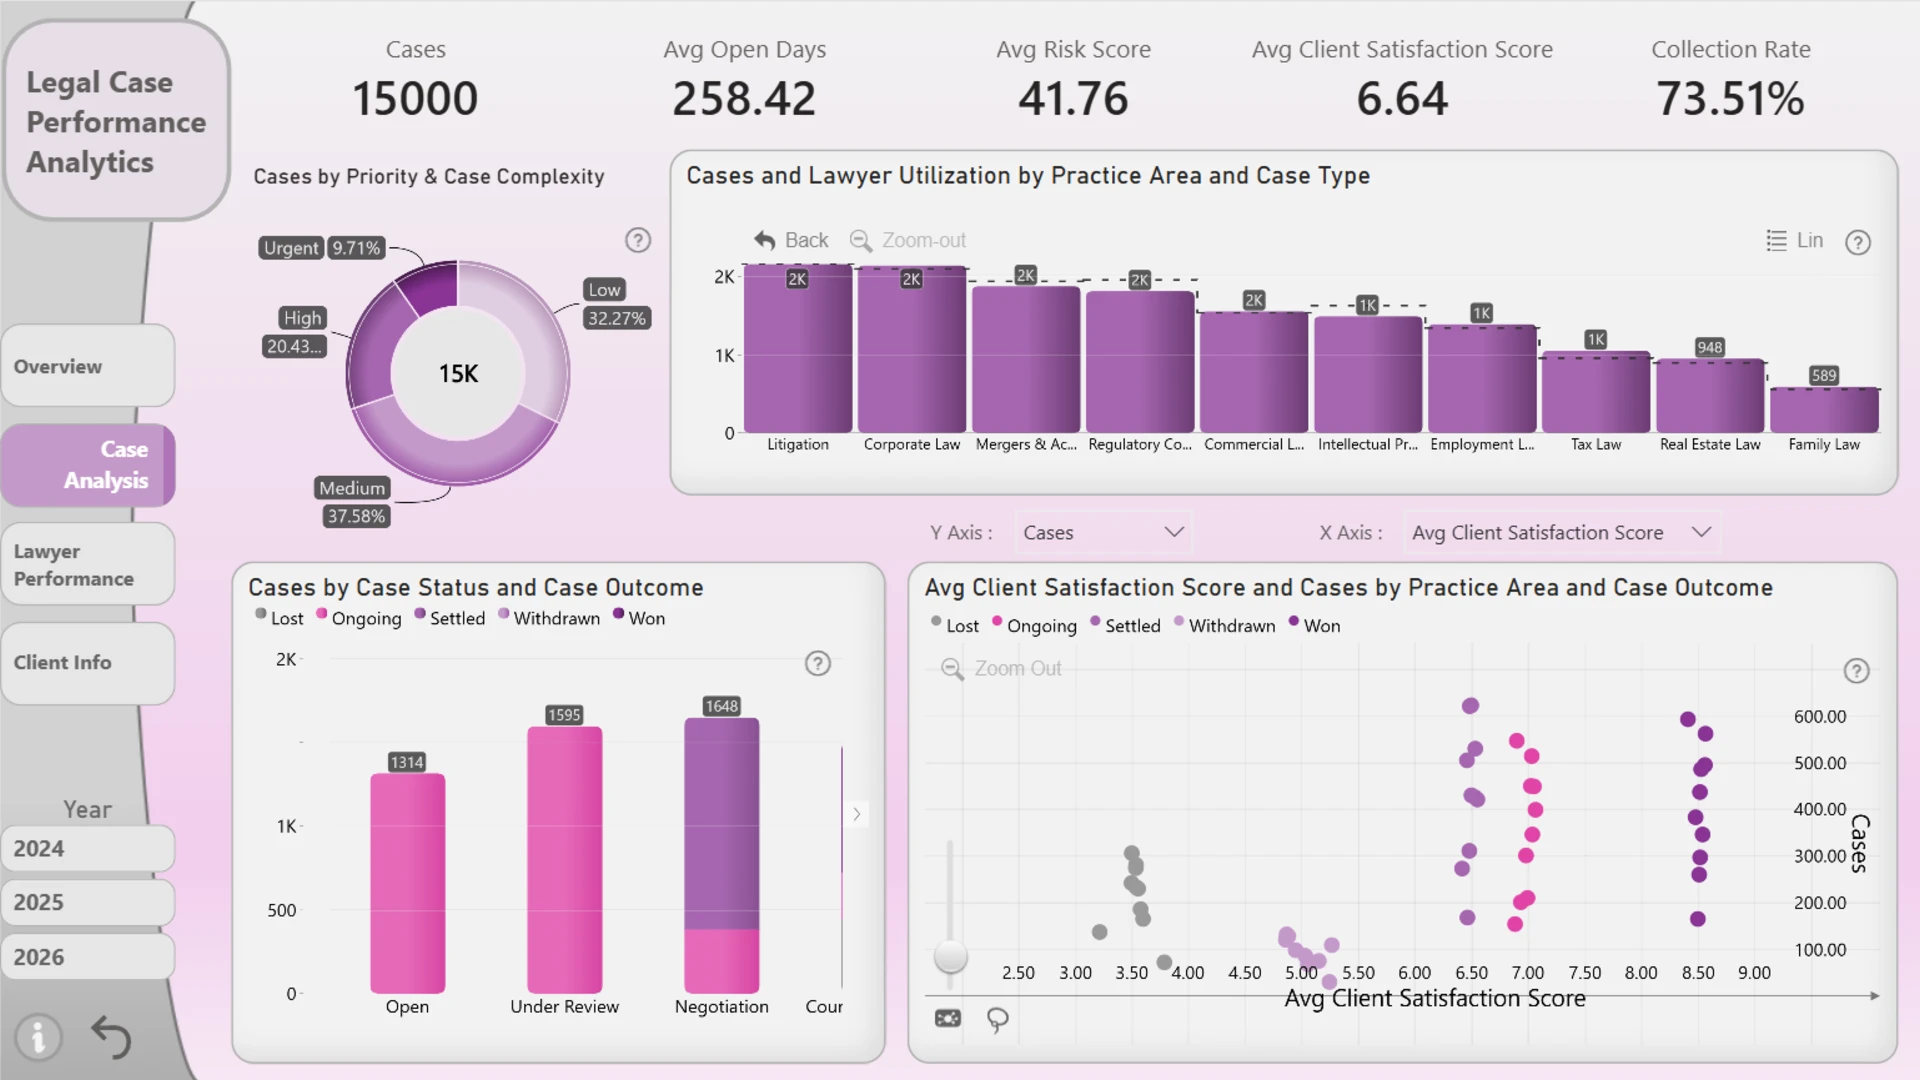The height and width of the screenshot is (1080, 1920).
Task: Click the Low priority donut label
Action: pos(604,290)
